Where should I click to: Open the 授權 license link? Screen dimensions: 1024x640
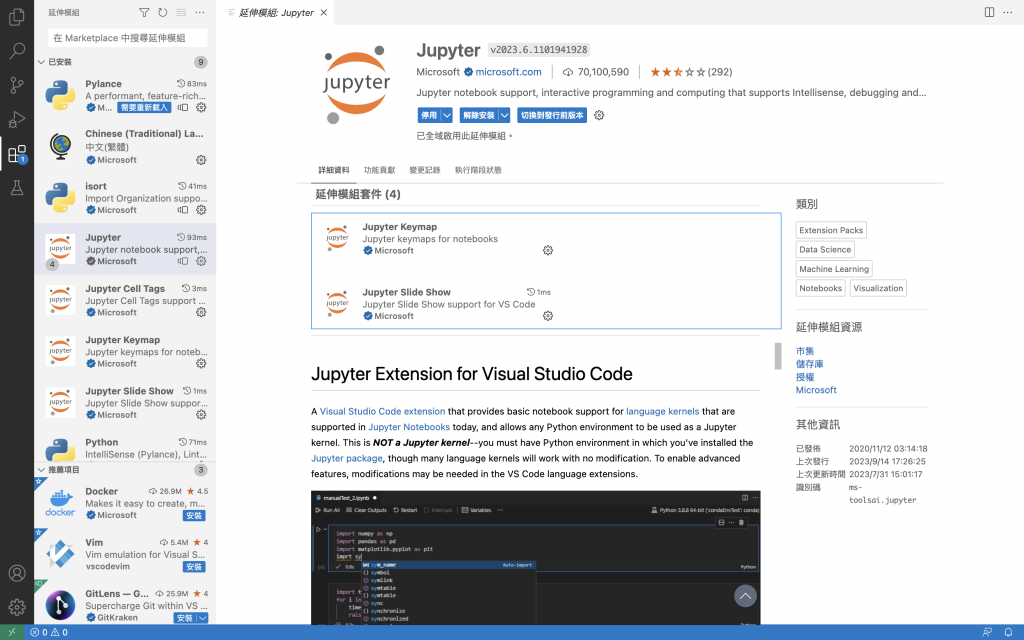click(x=805, y=377)
